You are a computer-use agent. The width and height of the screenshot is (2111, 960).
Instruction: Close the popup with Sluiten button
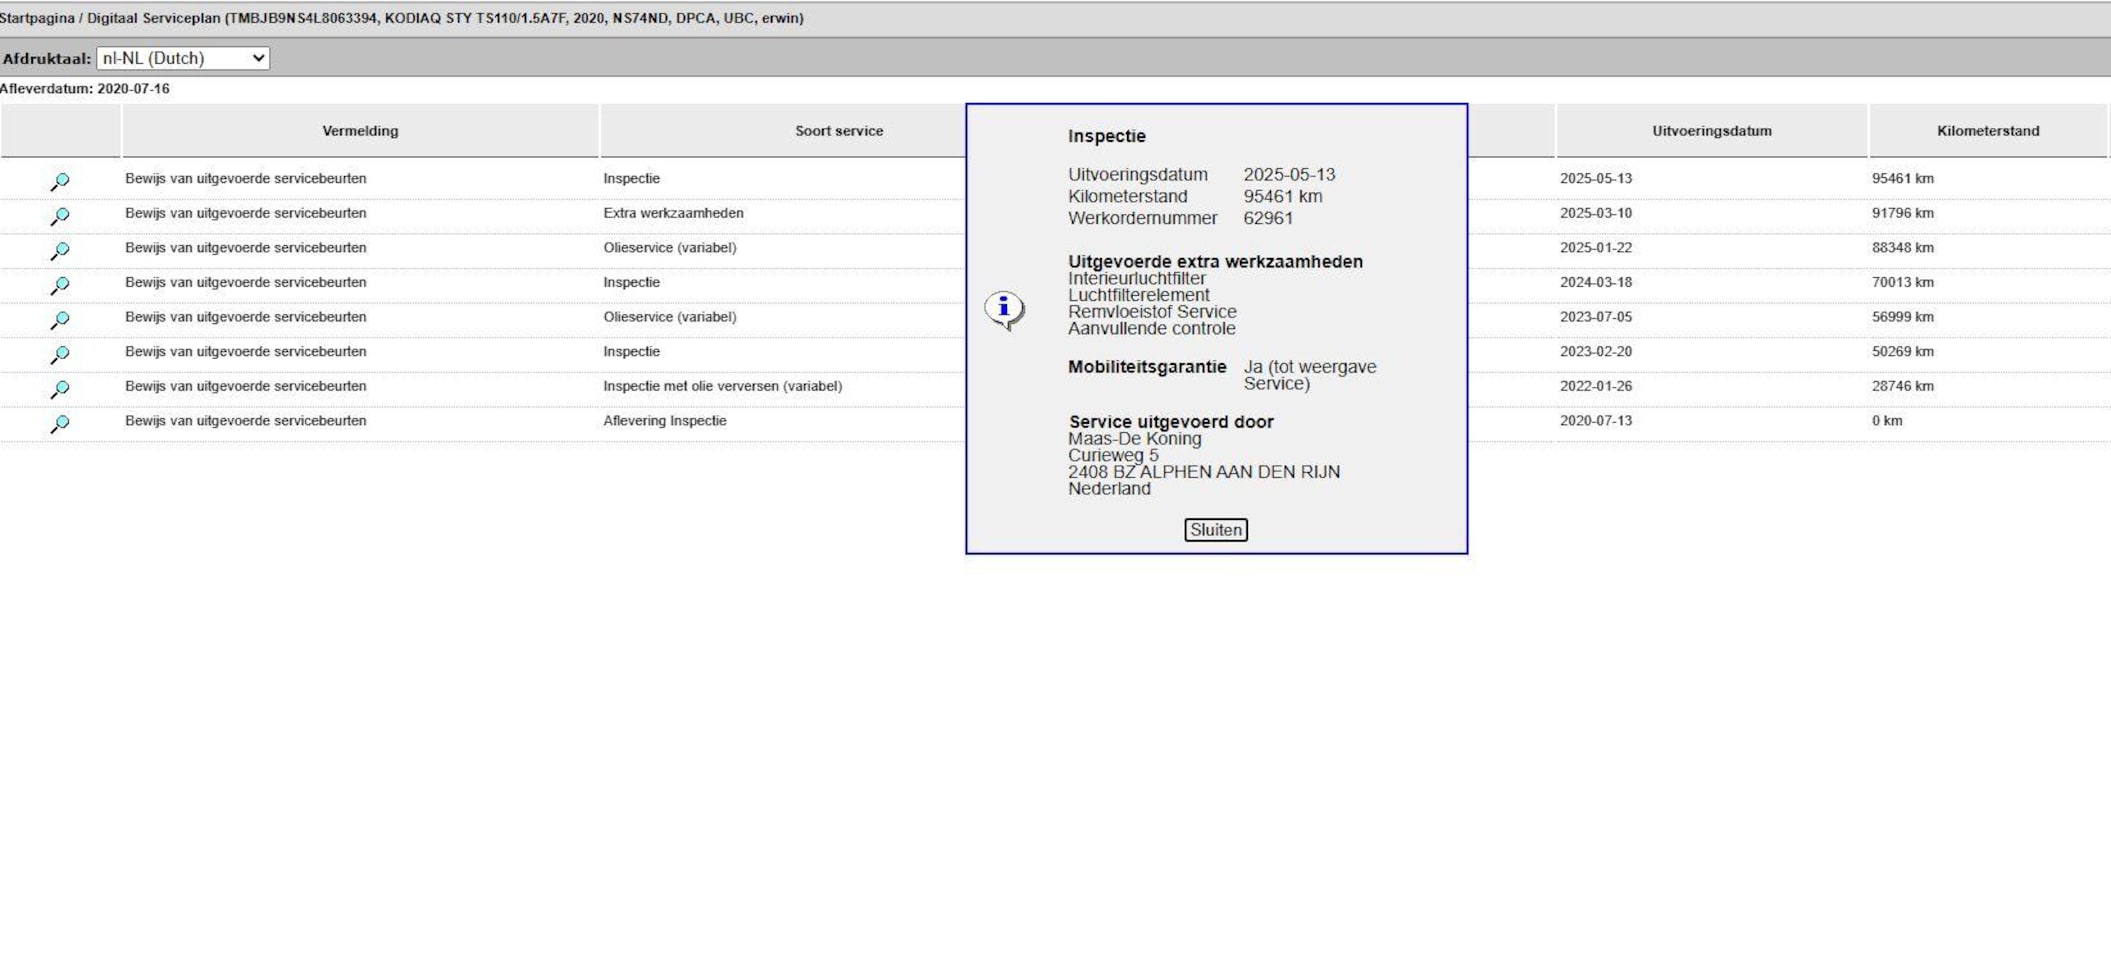pyautogui.click(x=1215, y=530)
